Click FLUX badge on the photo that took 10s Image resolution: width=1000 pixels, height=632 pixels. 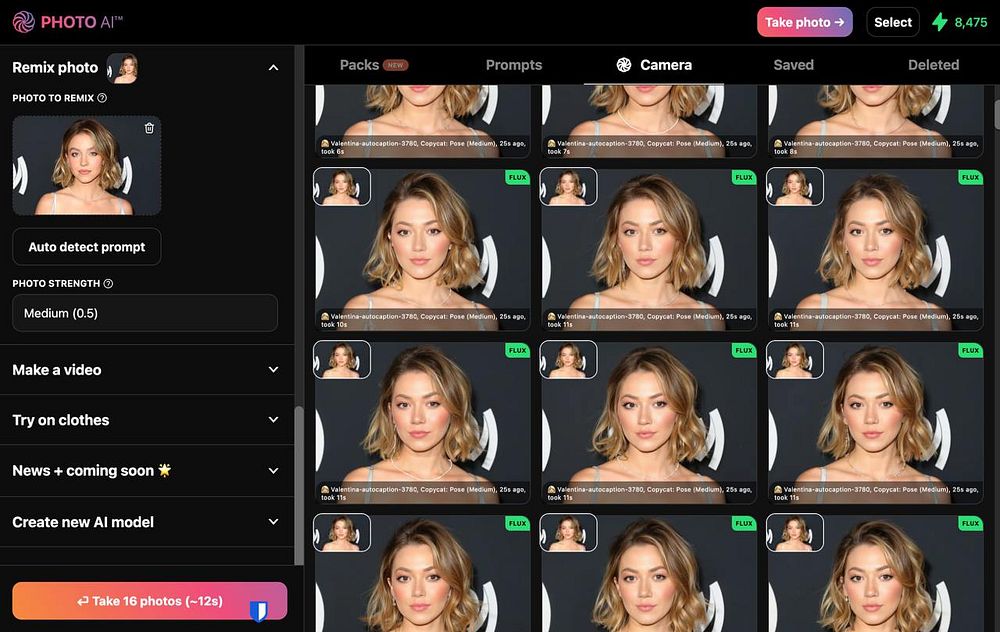[517, 177]
